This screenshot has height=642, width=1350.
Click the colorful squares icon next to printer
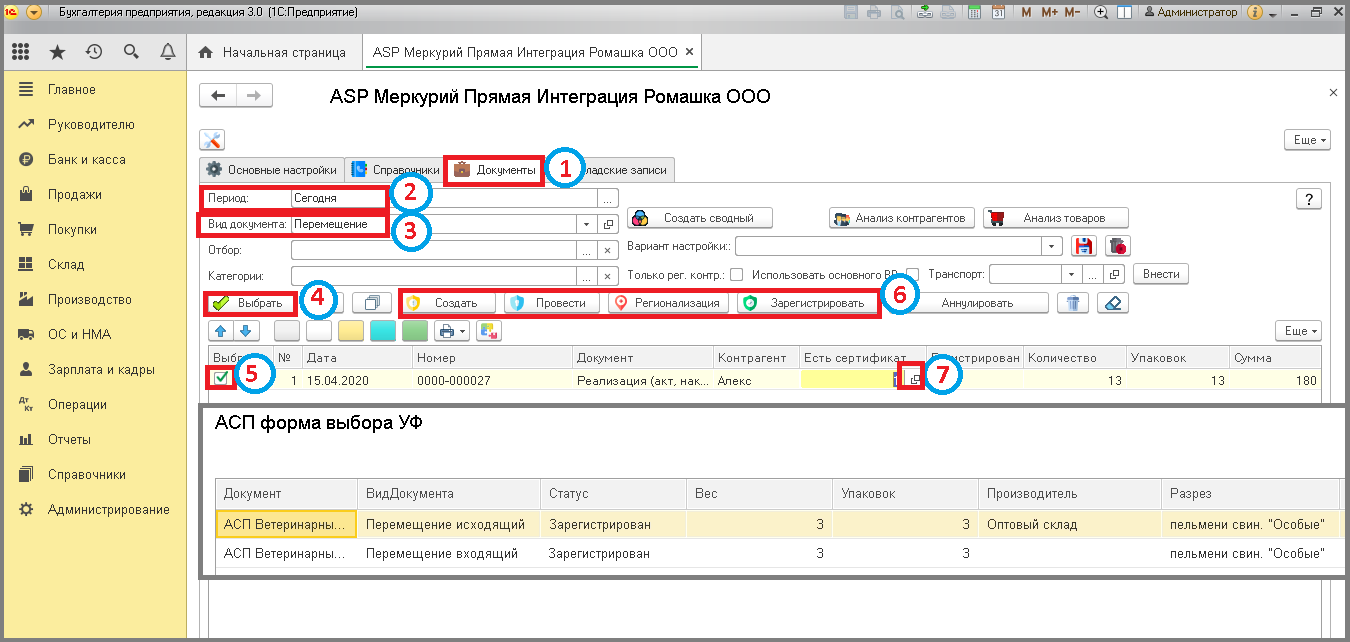point(489,330)
